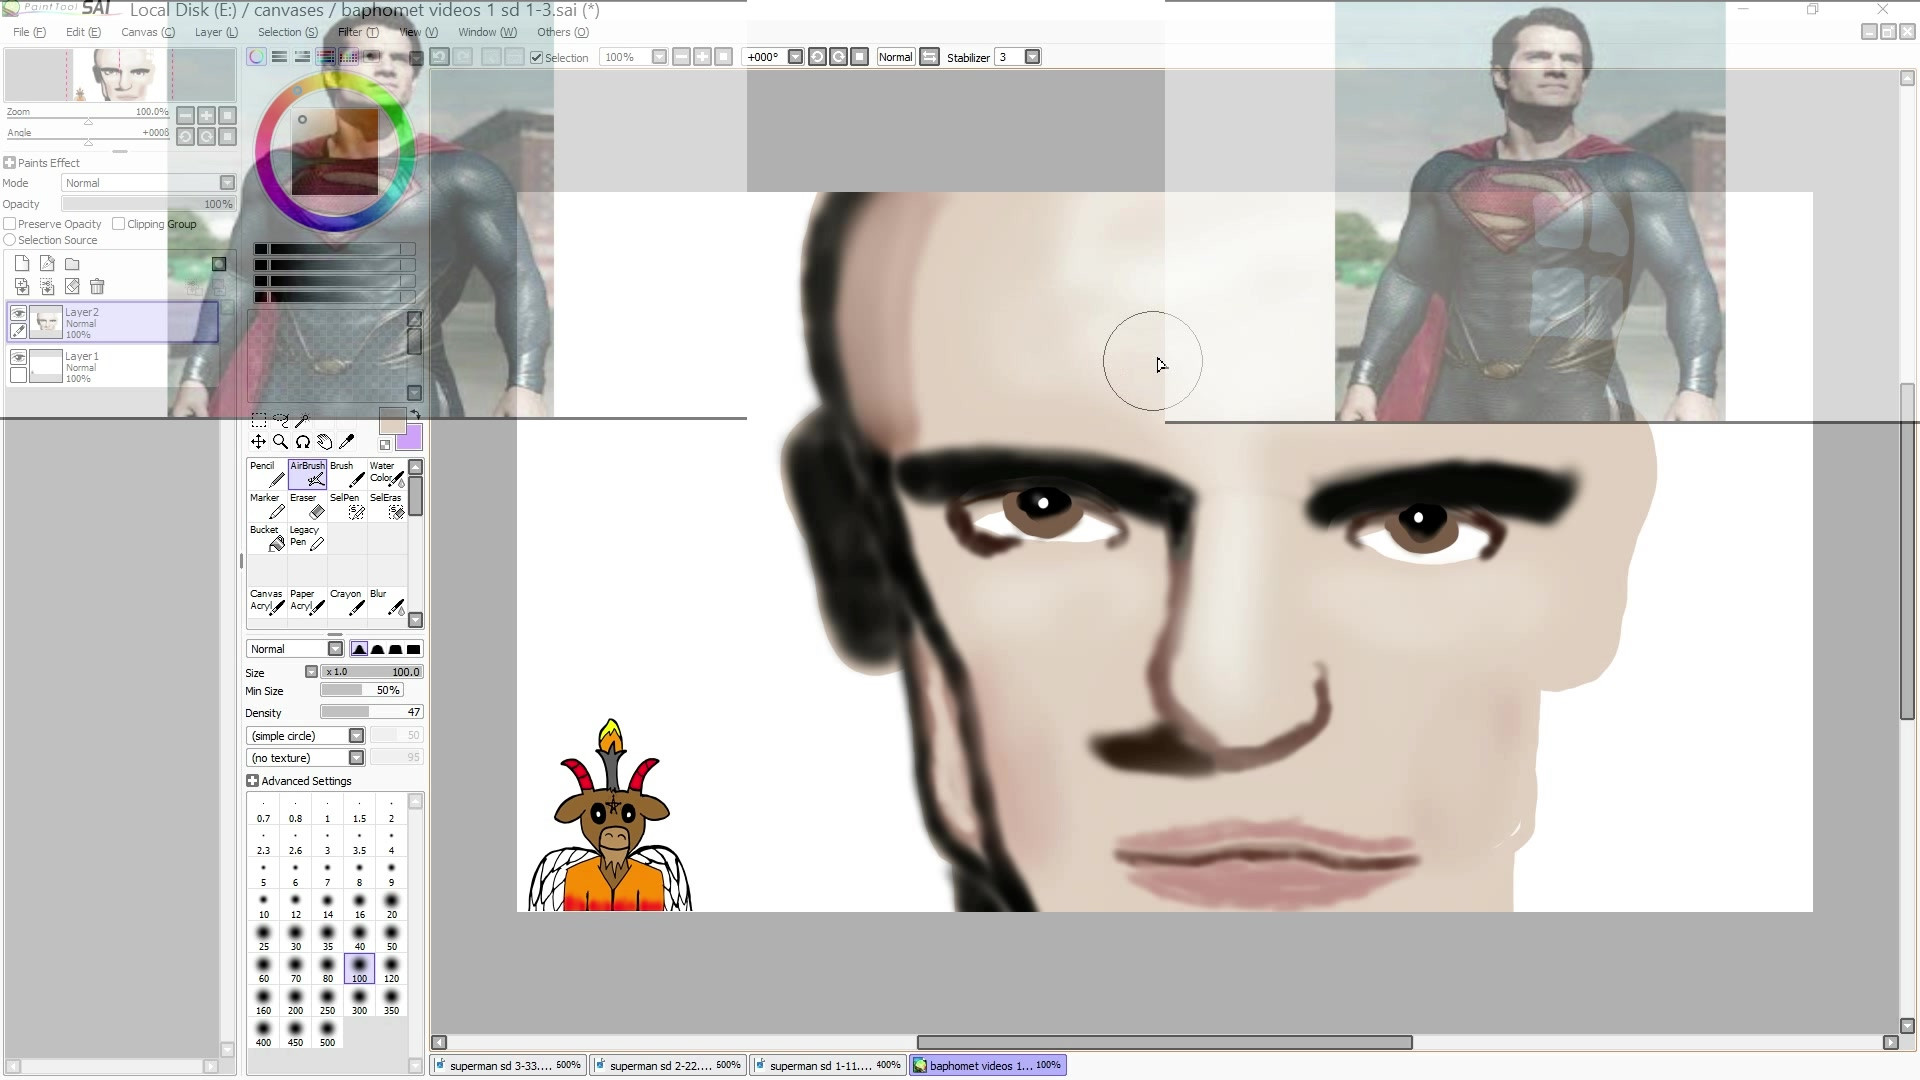1920x1080 pixels.
Task: Create a new linework layer
Action: pyautogui.click(x=47, y=264)
